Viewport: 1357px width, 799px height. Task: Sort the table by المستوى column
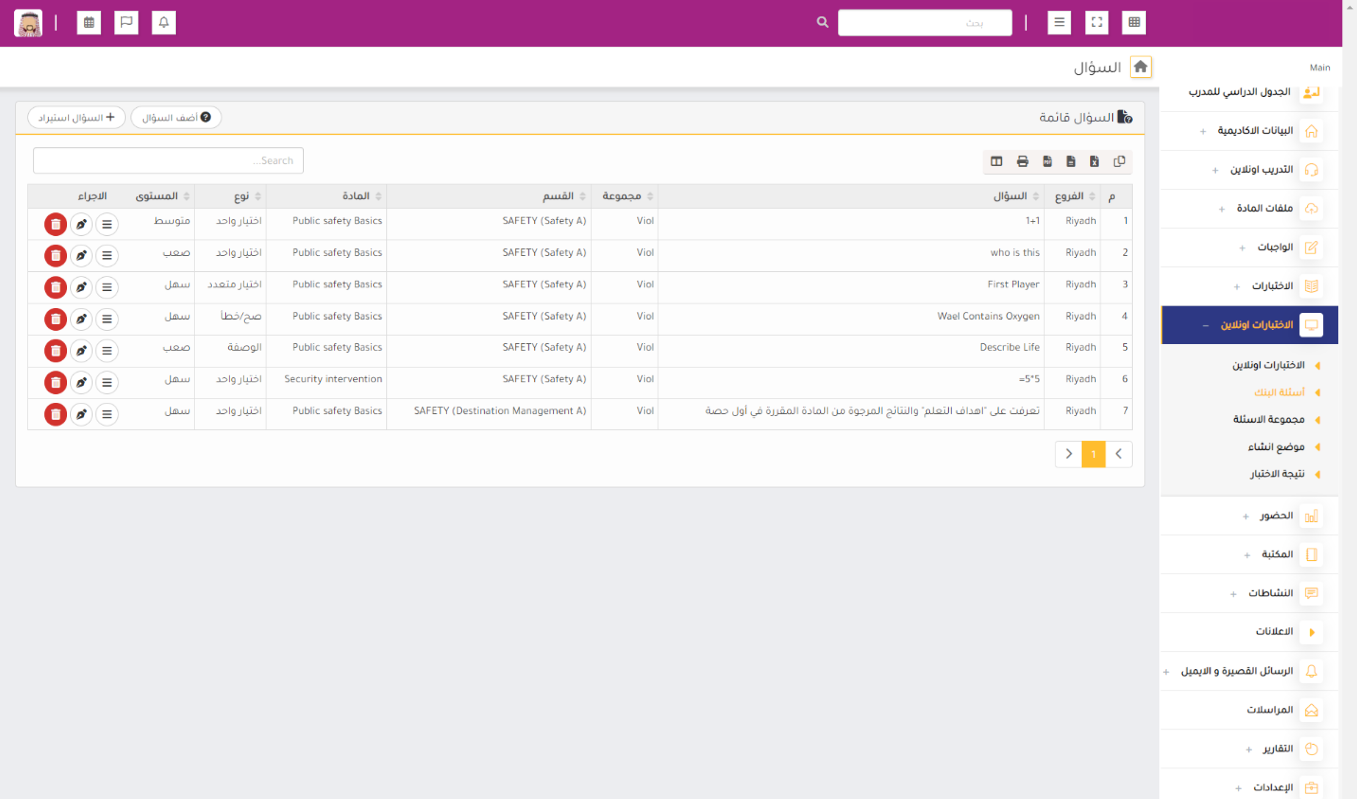click(156, 196)
